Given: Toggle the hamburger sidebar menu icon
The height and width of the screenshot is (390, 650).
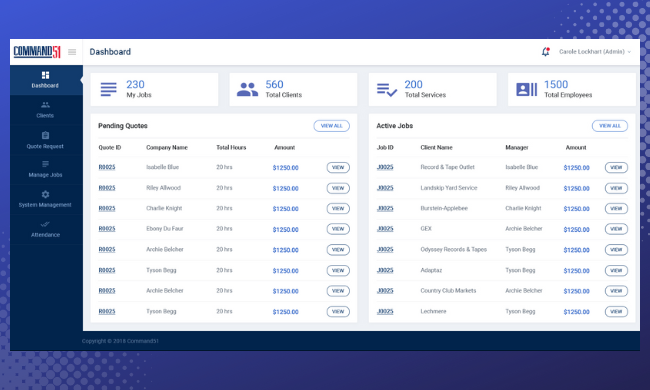Looking at the screenshot, I should point(72,52).
